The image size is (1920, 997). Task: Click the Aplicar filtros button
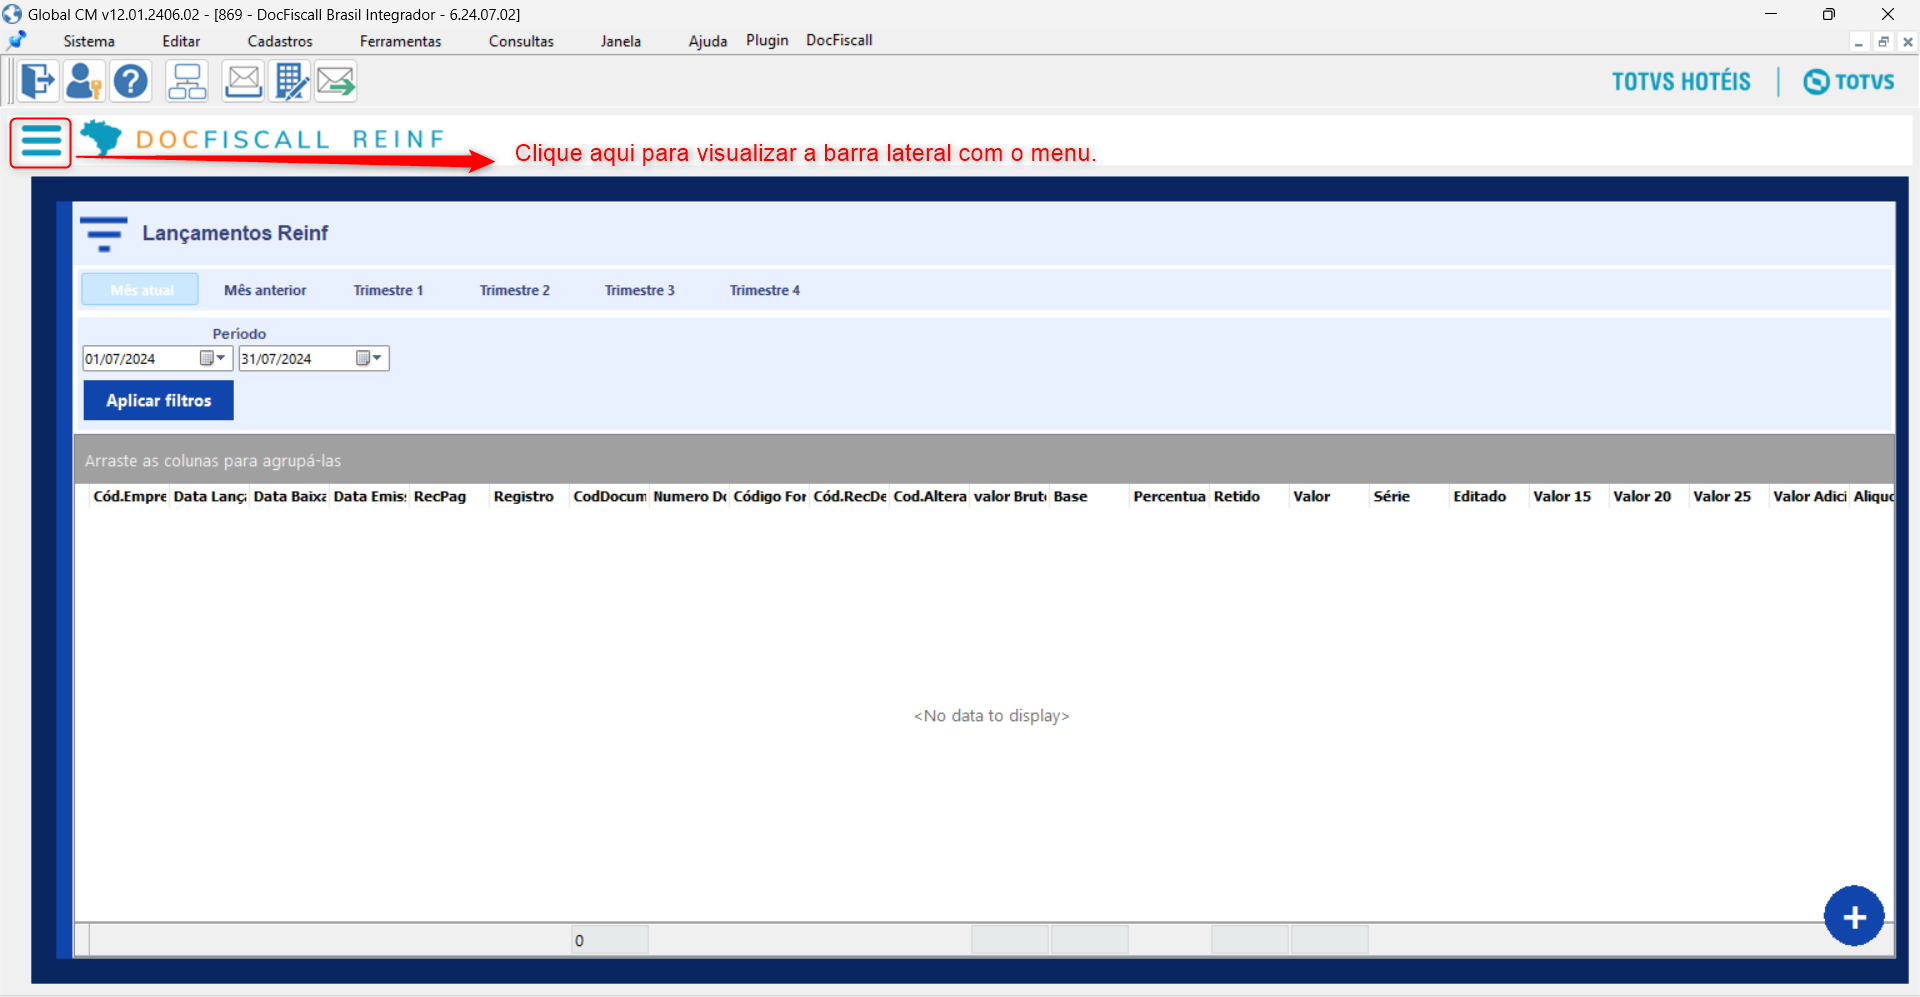click(158, 400)
